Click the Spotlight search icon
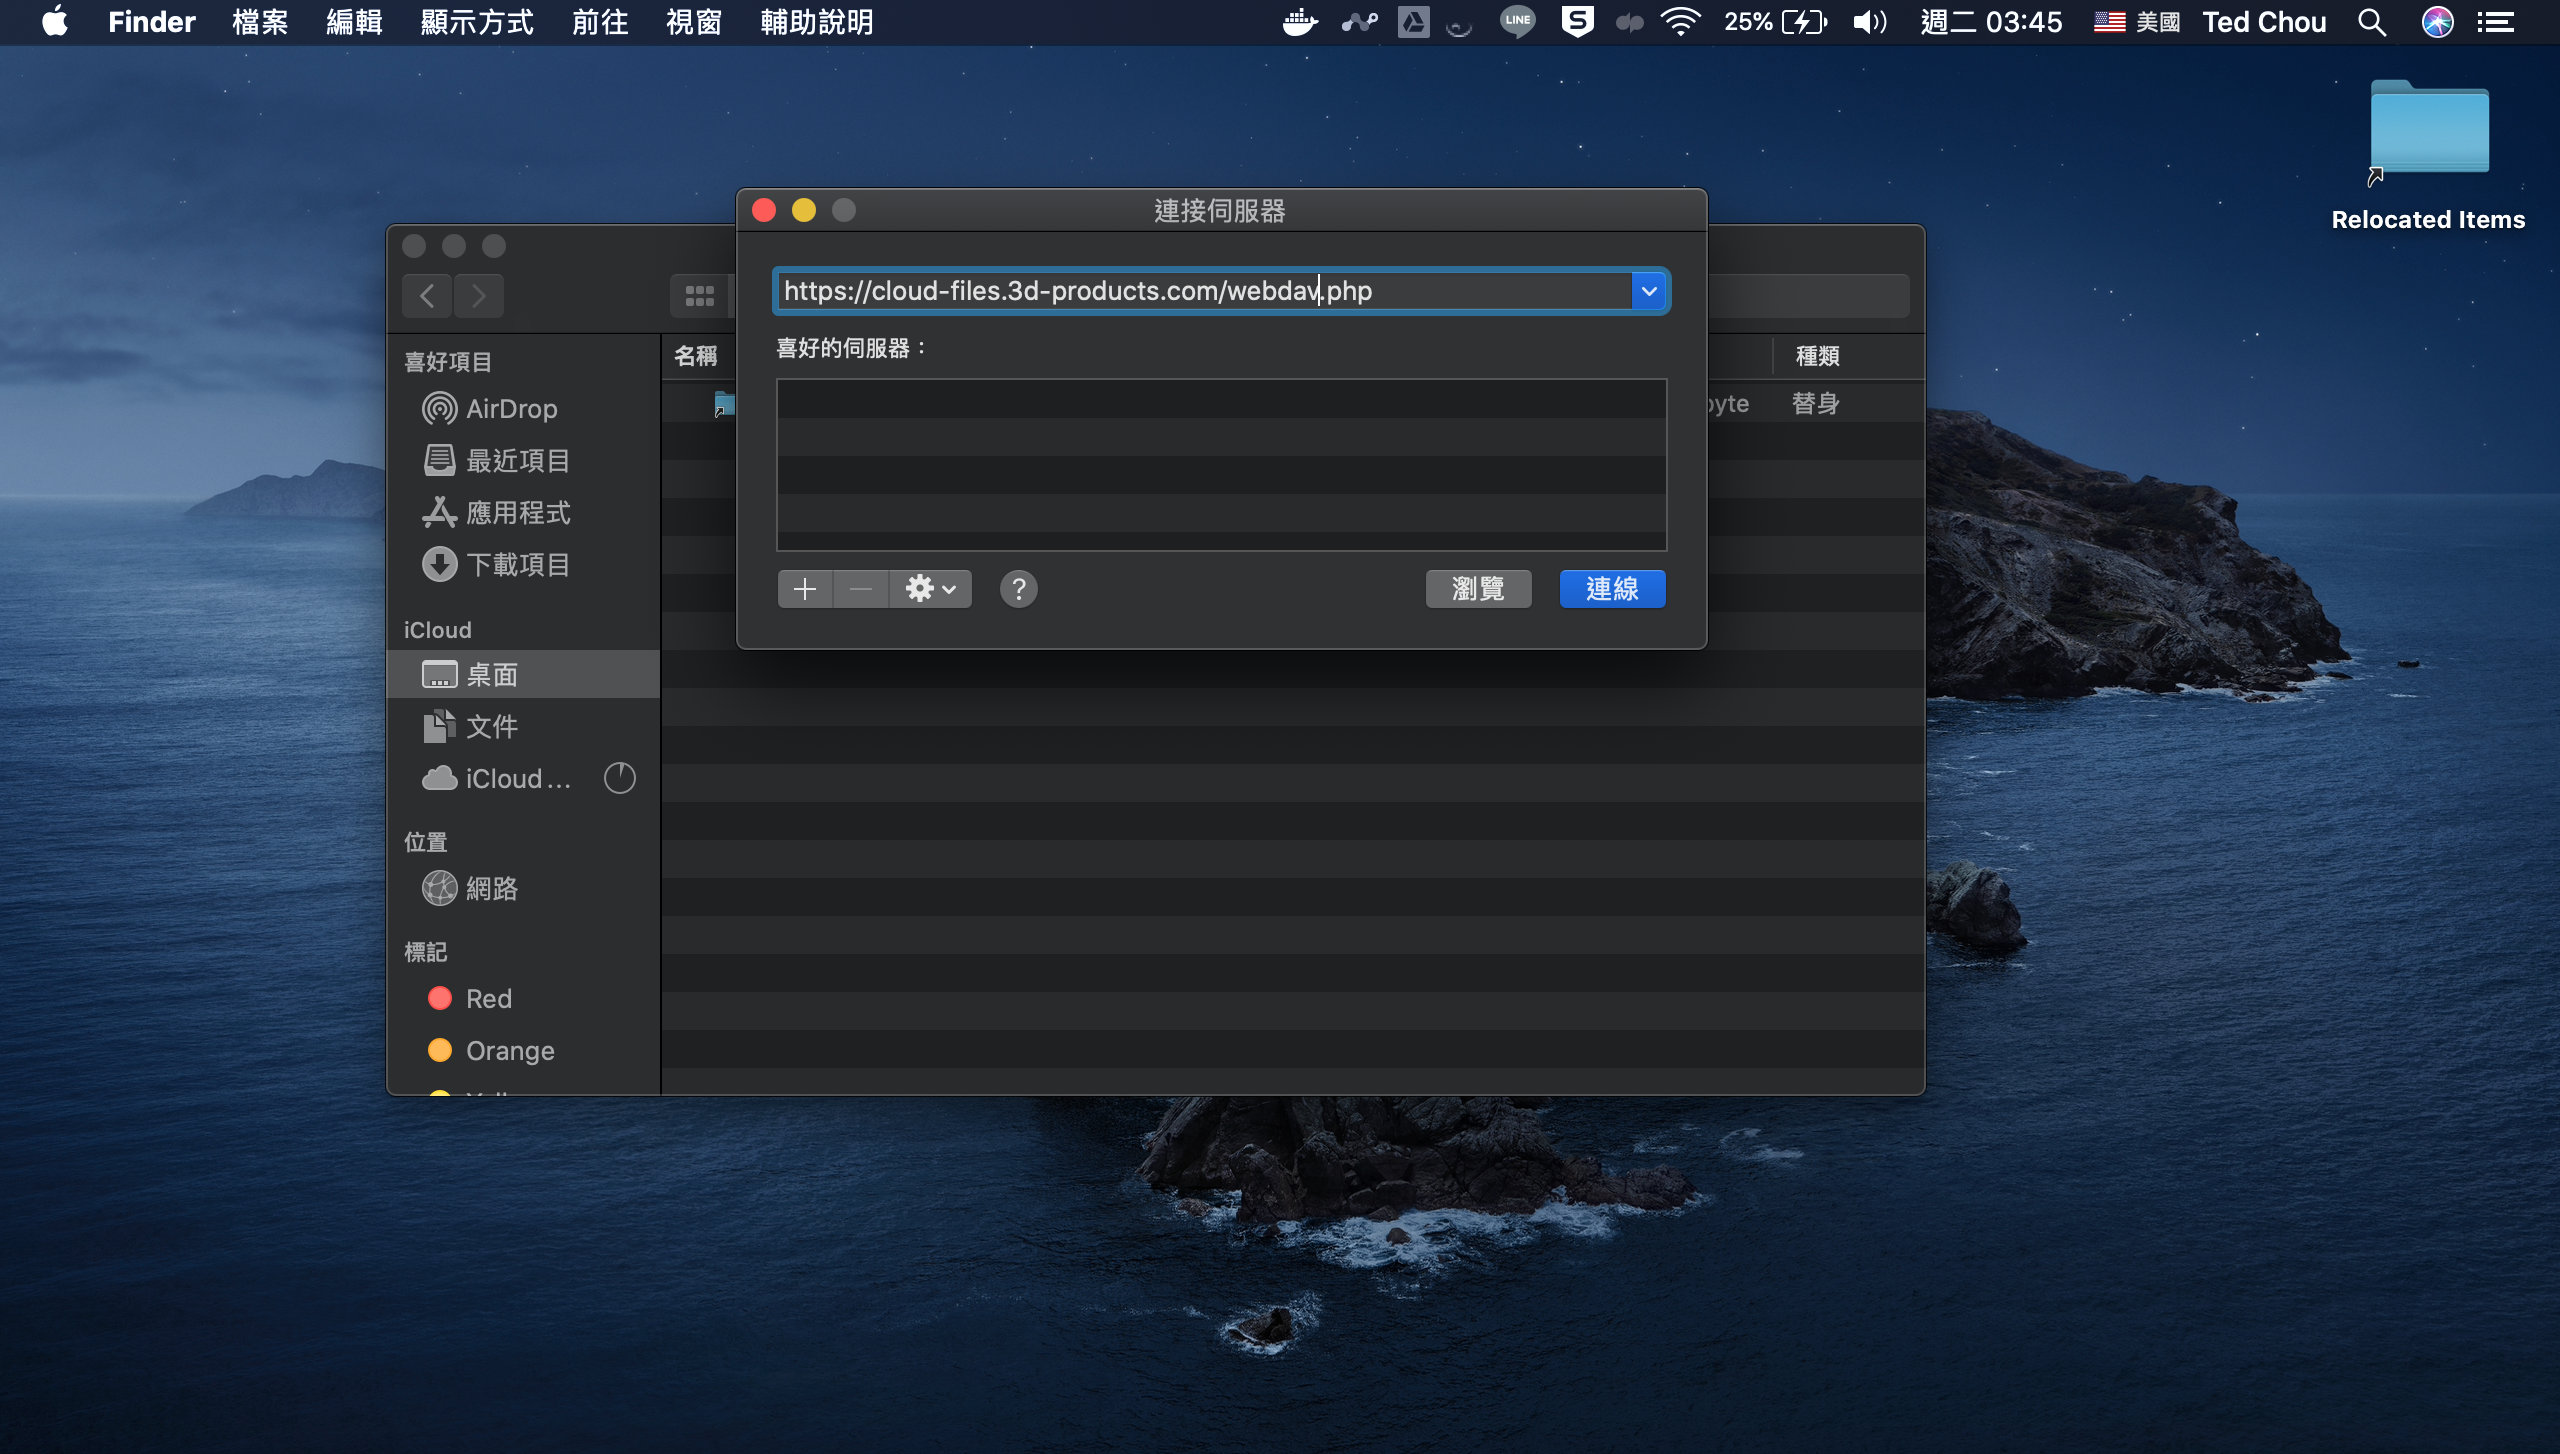This screenshot has width=2560, height=1454. tap(2372, 22)
